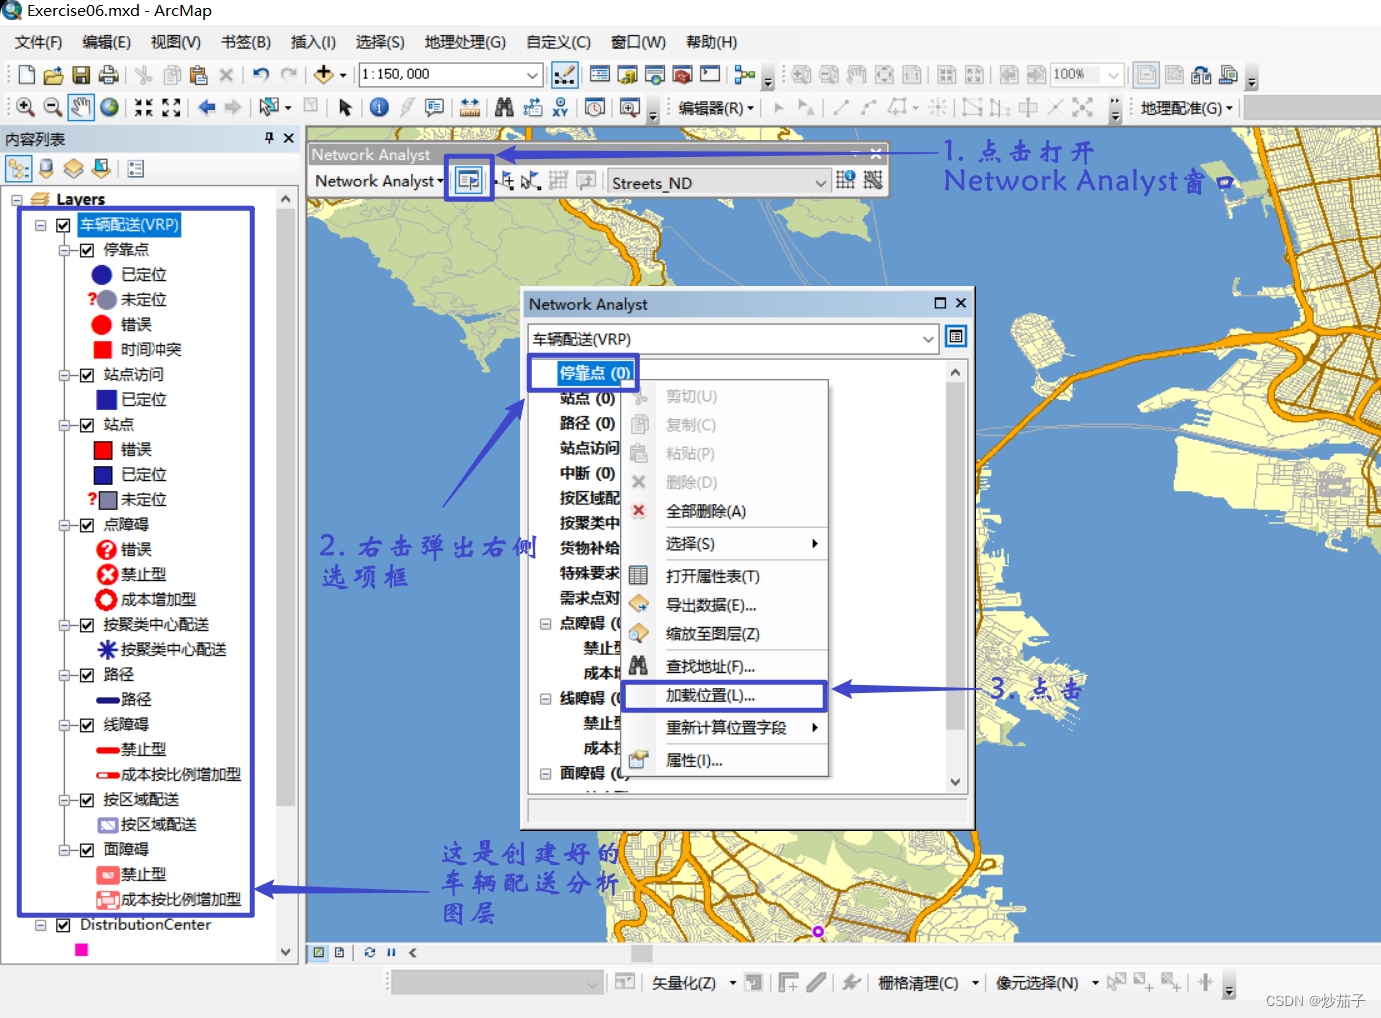Open the Find tool (binoculars icon)
Screen dimensions: 1381x1018
point(504,107)
